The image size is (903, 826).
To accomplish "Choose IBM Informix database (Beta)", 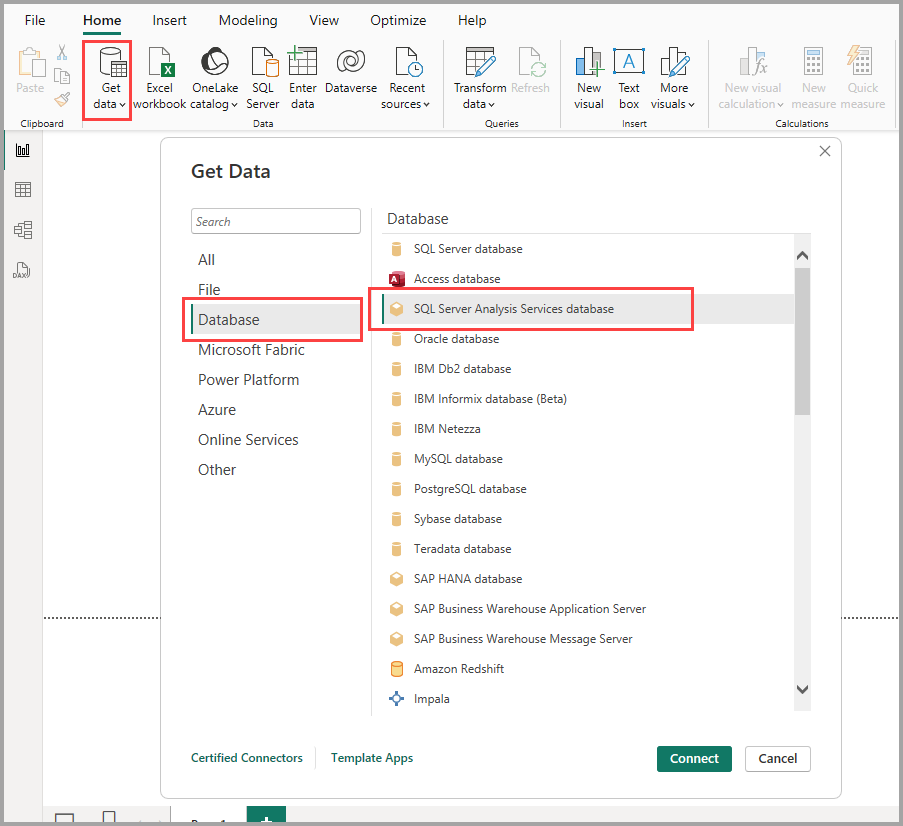I will (x=587, y=399).
